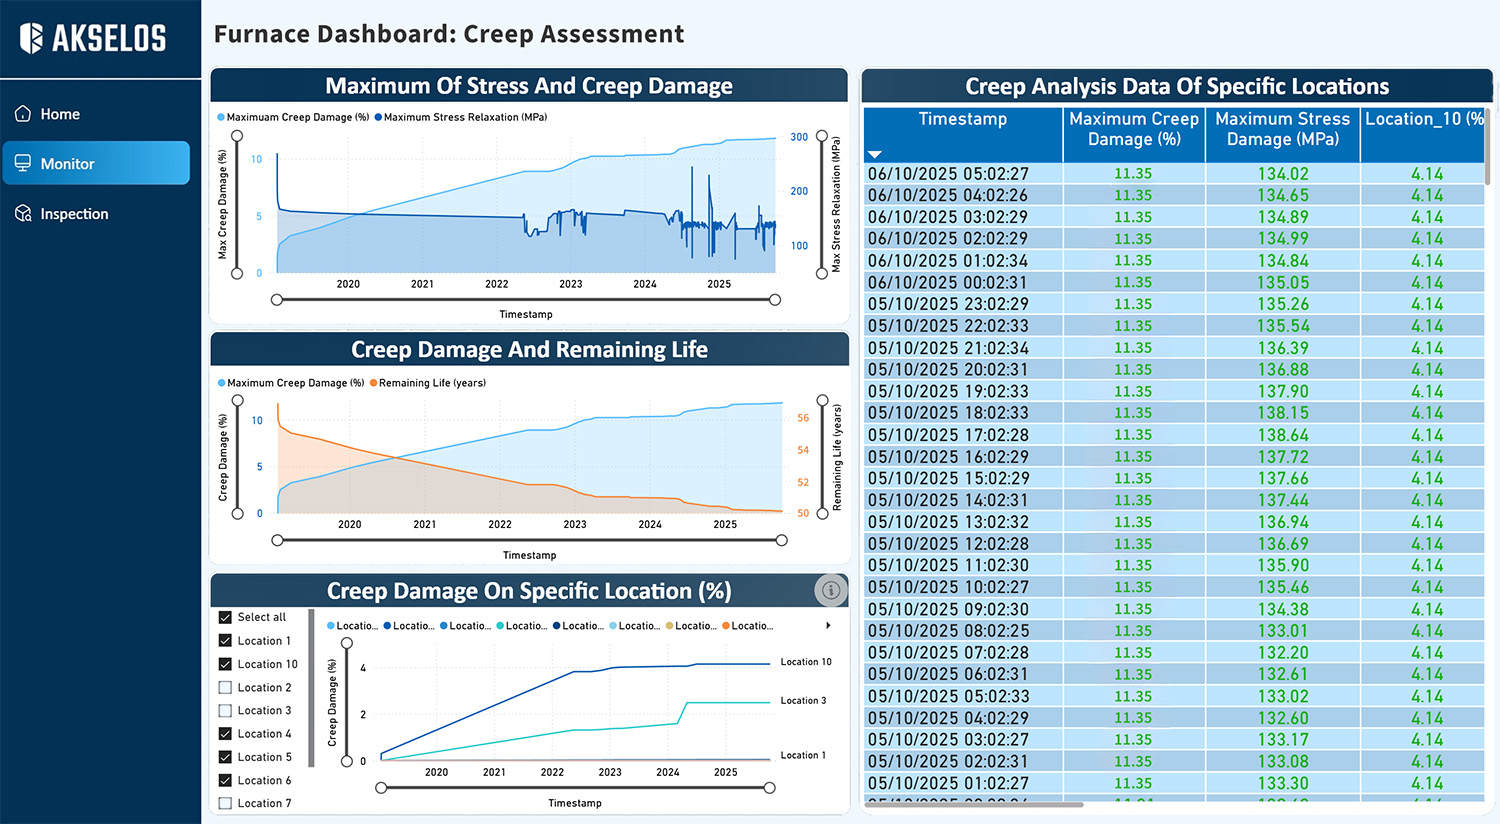Select the 06/10/2025 05:02:27 table row
Image resolution: width=1500 pixels, height=824 pixels.
pyautogui.click(x=948, y=174)
